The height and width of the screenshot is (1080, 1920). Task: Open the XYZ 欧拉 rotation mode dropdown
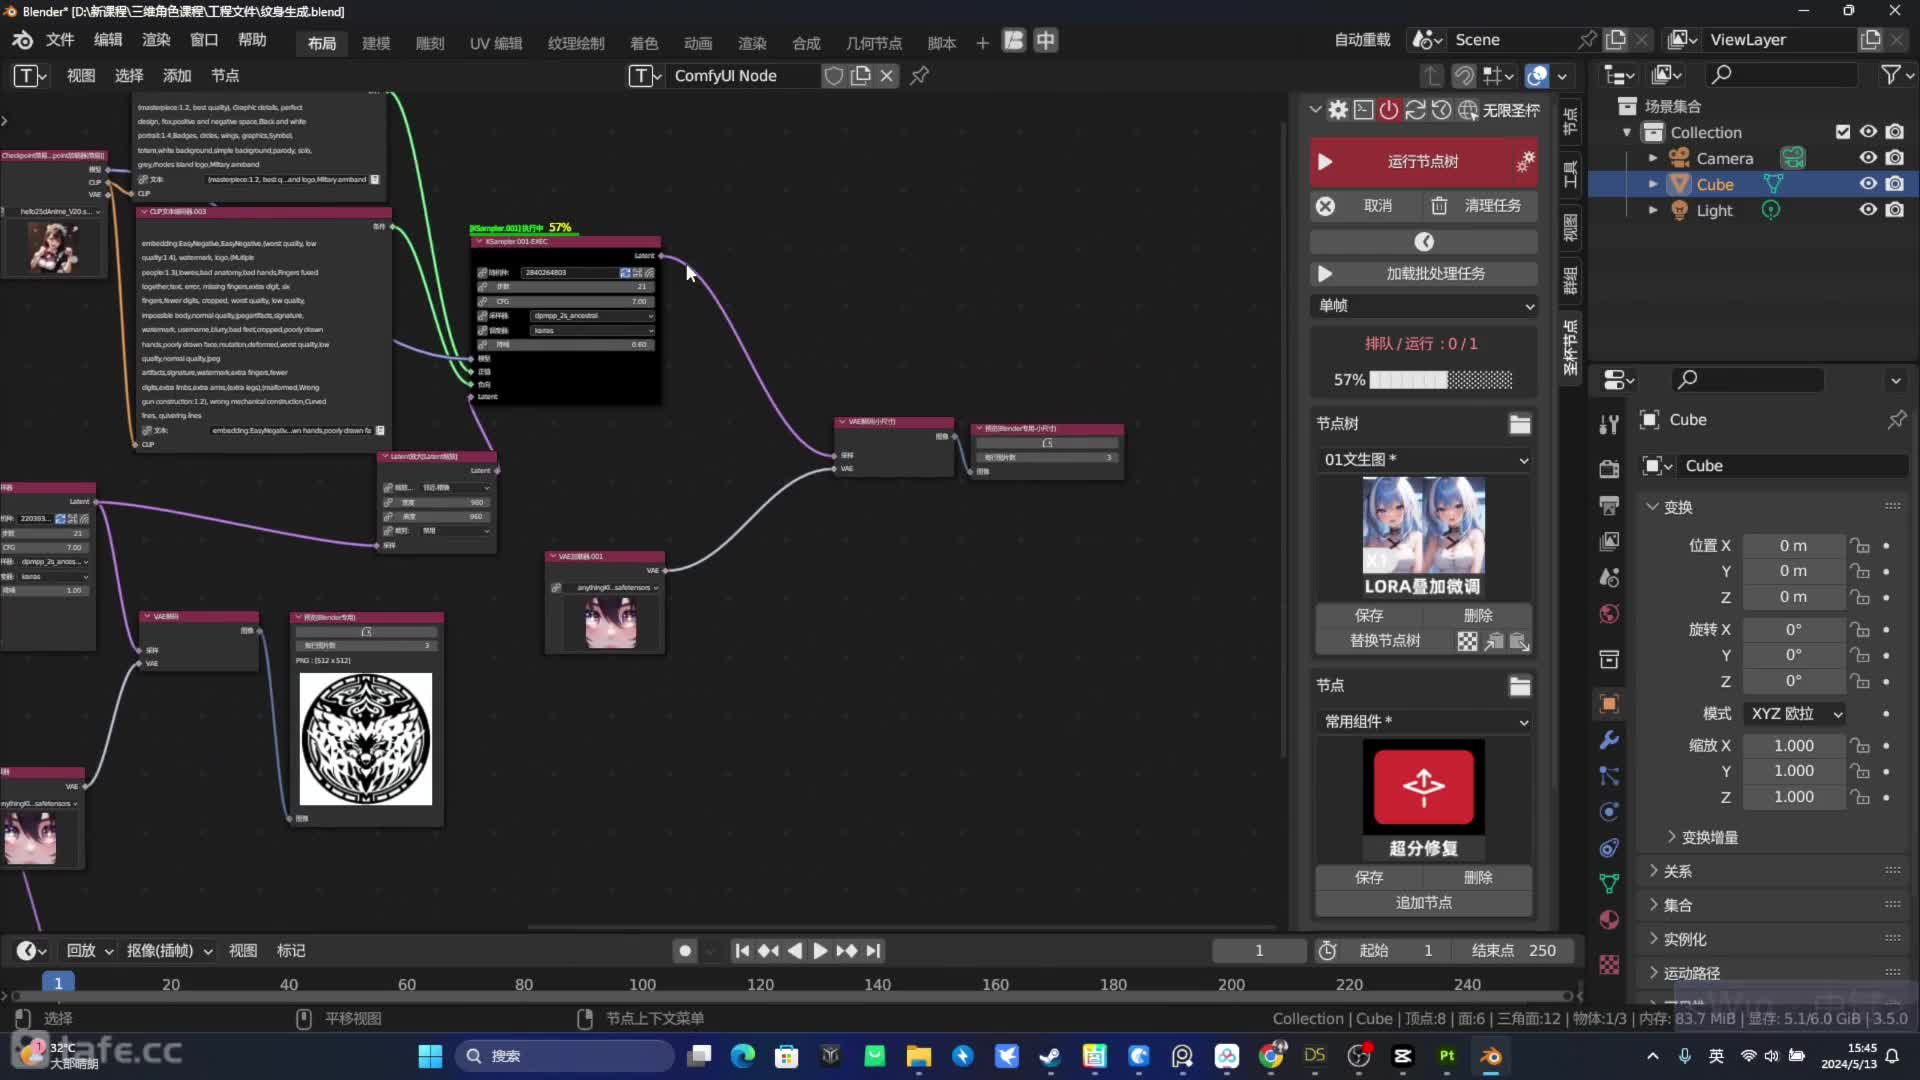[x=1795, y=714]
